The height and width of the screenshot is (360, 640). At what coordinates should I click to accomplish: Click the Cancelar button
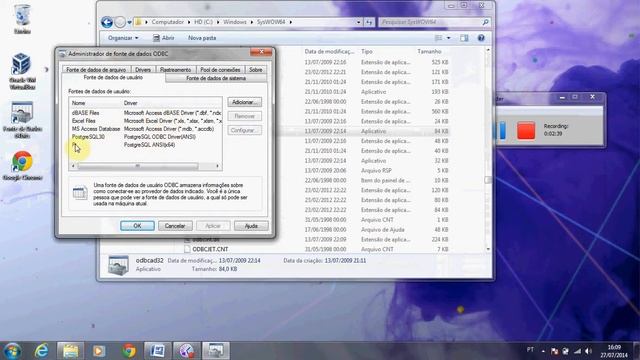tap(175, 226)
